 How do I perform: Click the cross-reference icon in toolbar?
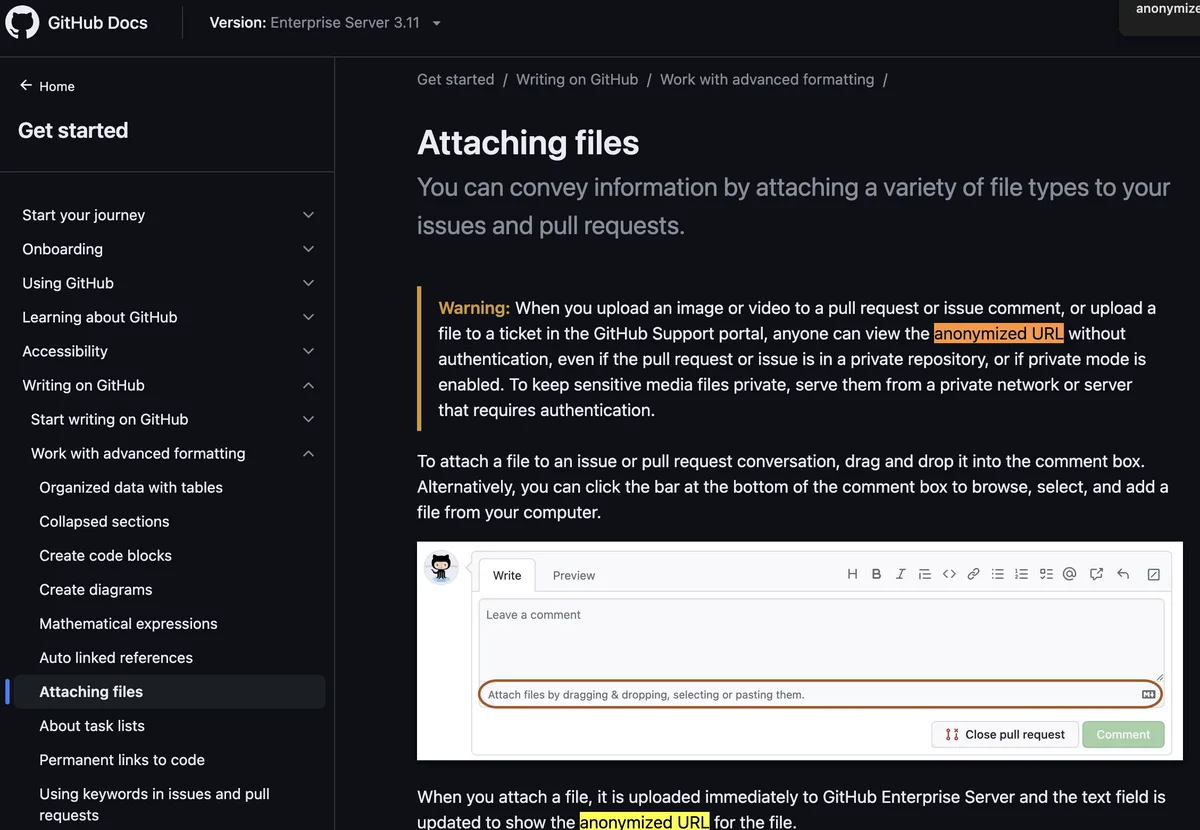click(x=1096, y=574)
